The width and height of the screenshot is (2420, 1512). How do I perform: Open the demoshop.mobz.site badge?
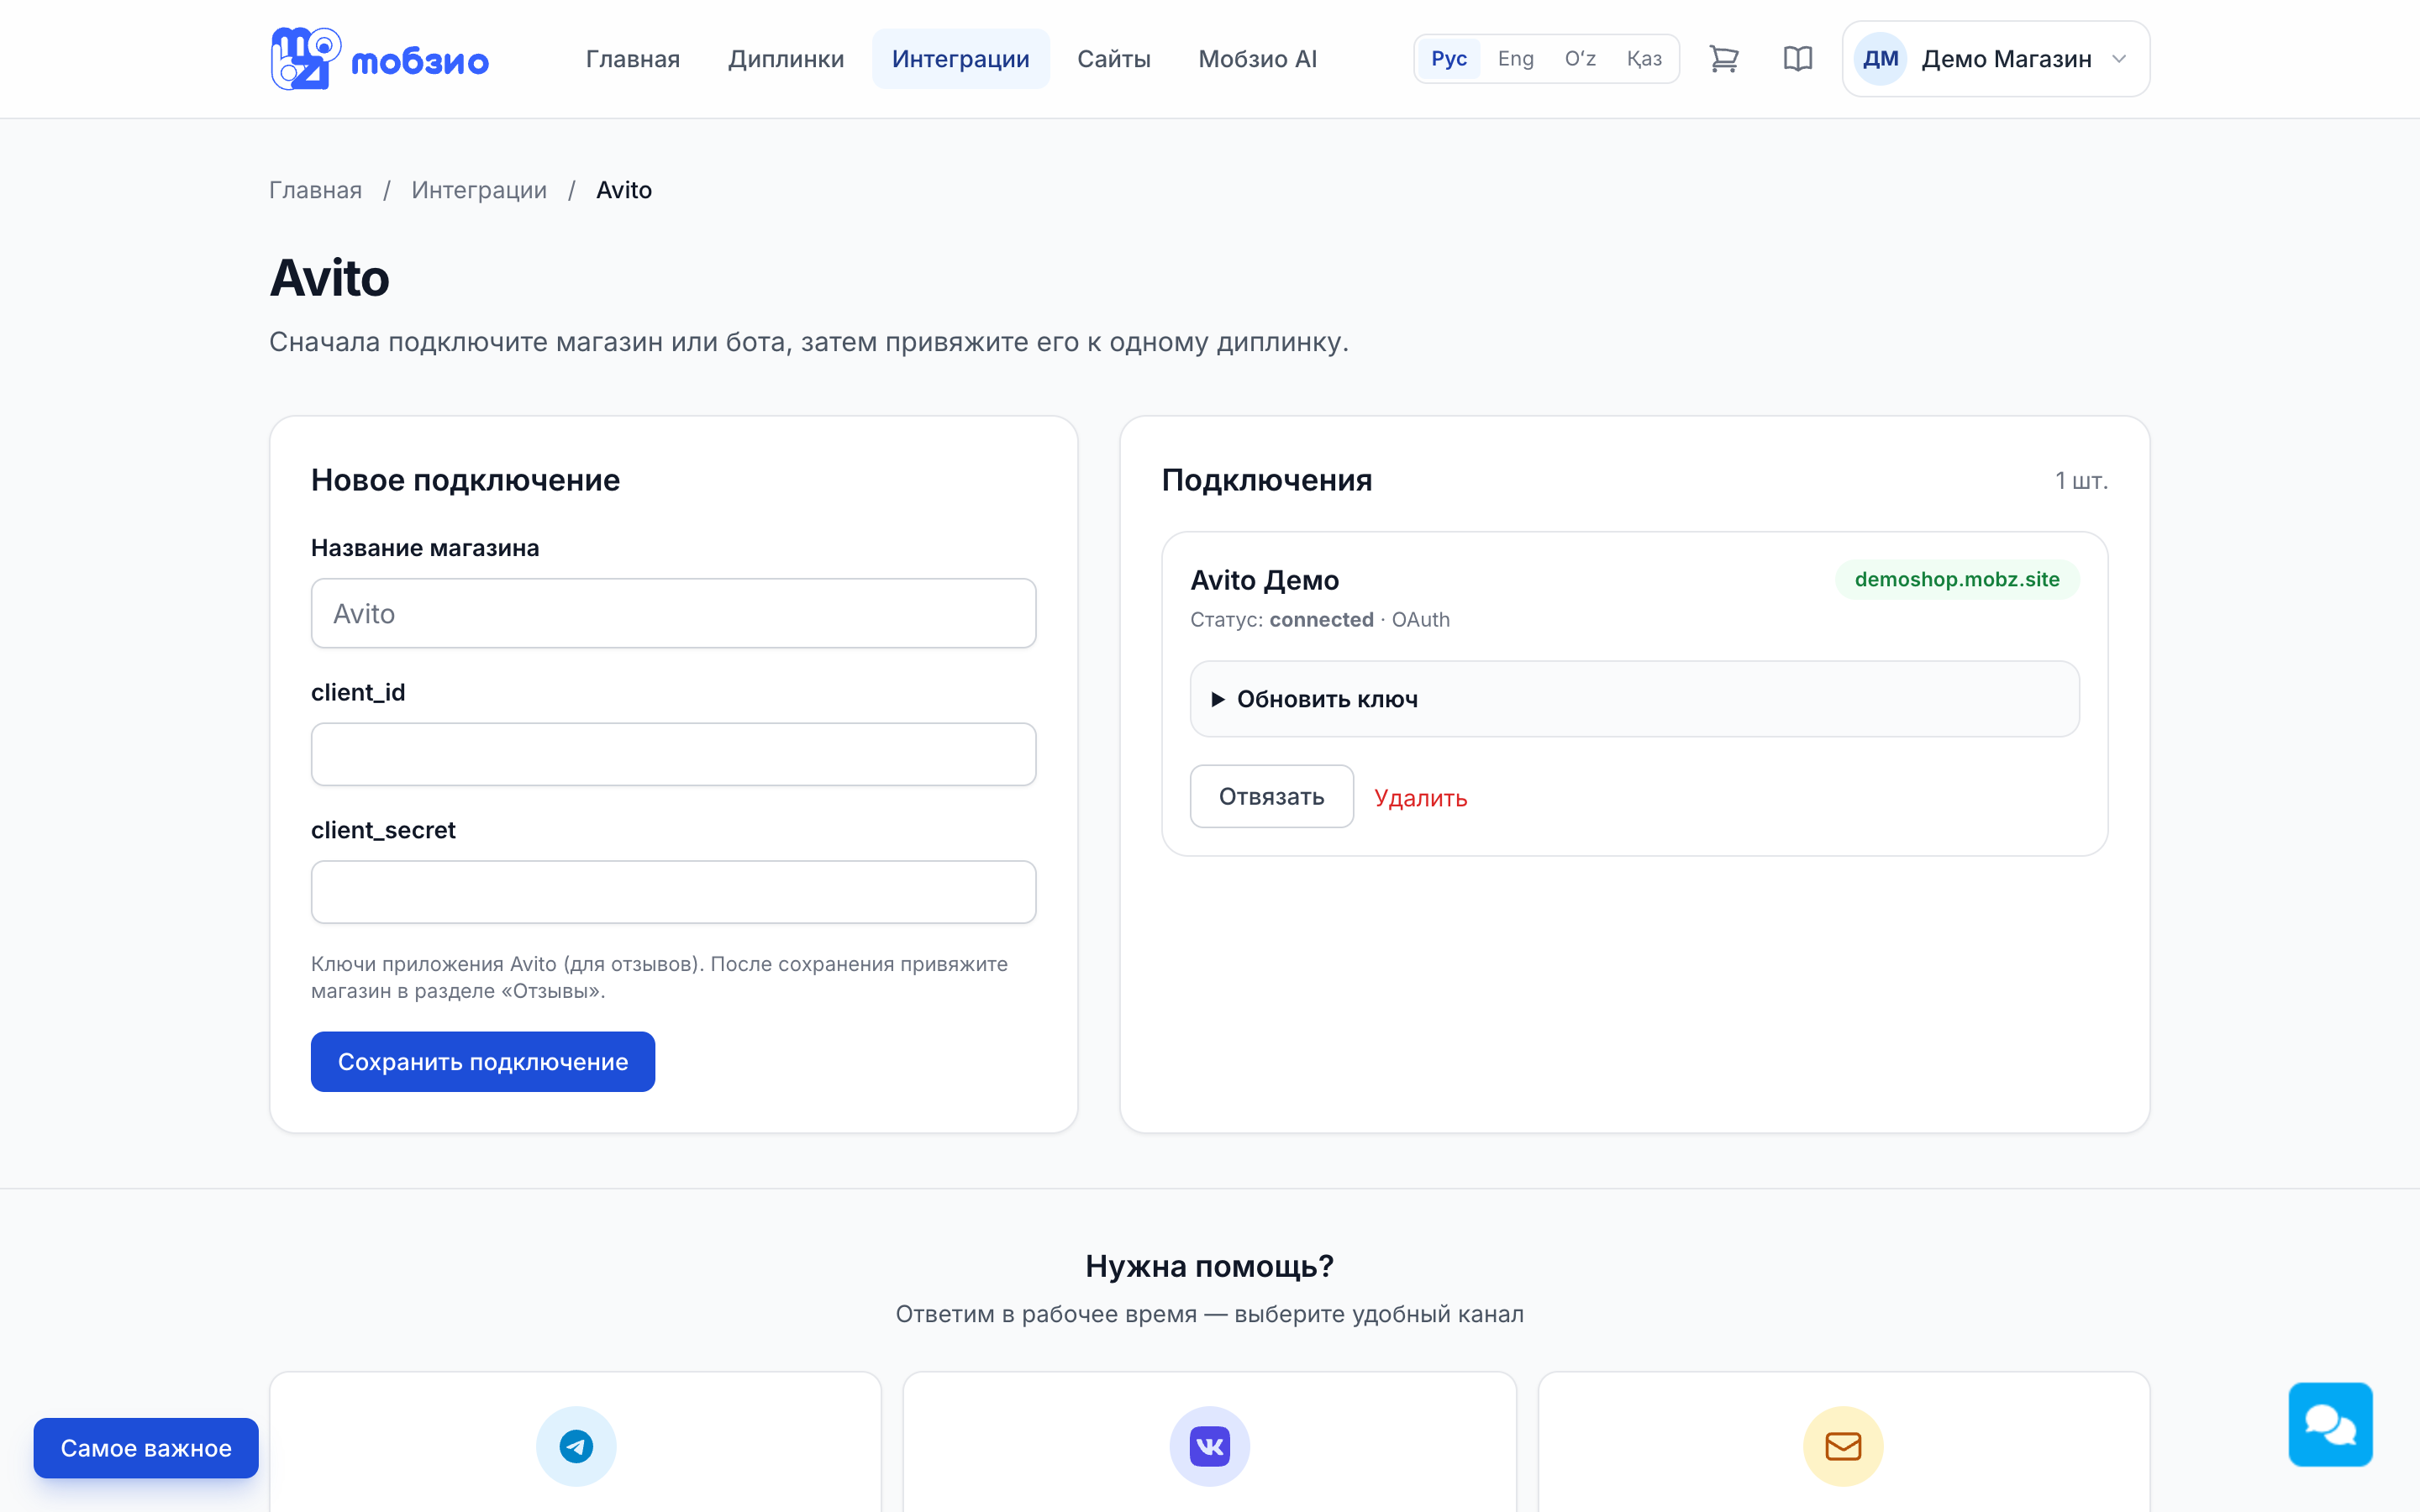1957,579
